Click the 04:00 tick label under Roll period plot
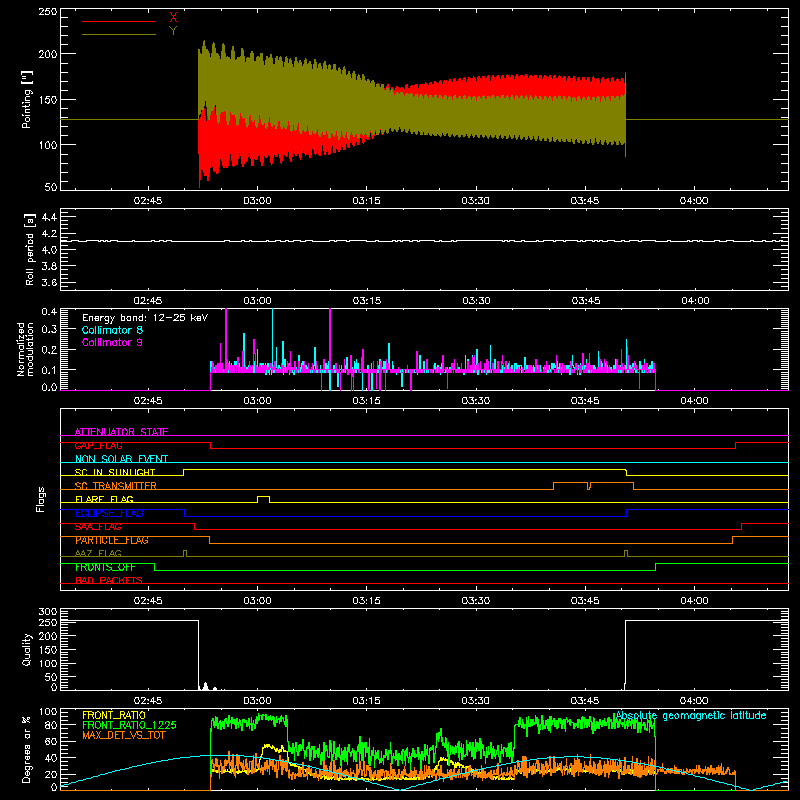The width and height of the screenshot is (800, 800). pos(694,301)
